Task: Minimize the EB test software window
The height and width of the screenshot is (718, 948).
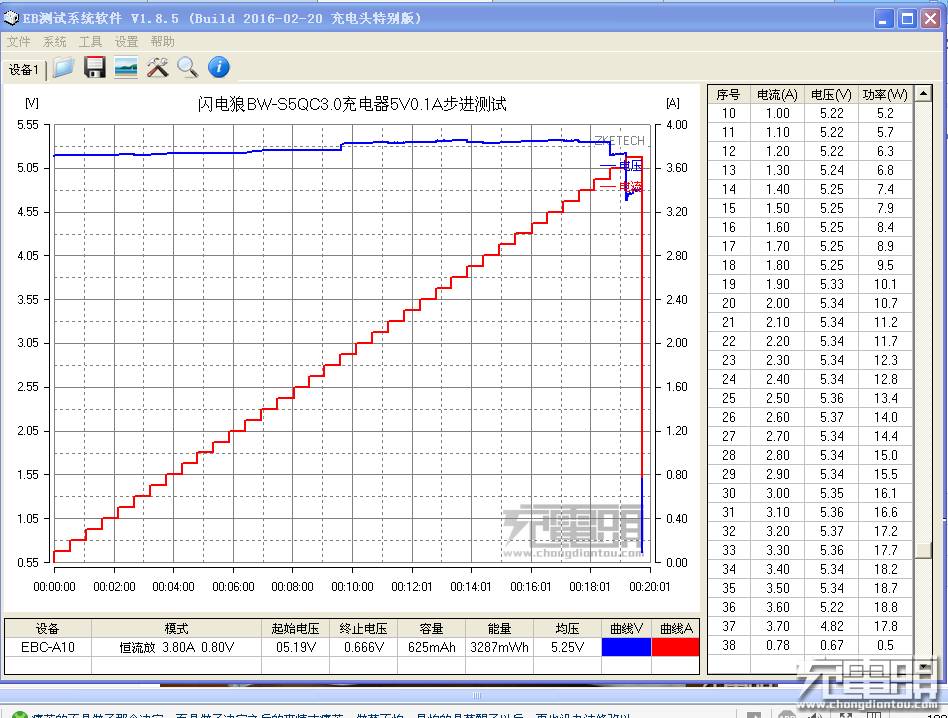Action: [x=883, y=19]
